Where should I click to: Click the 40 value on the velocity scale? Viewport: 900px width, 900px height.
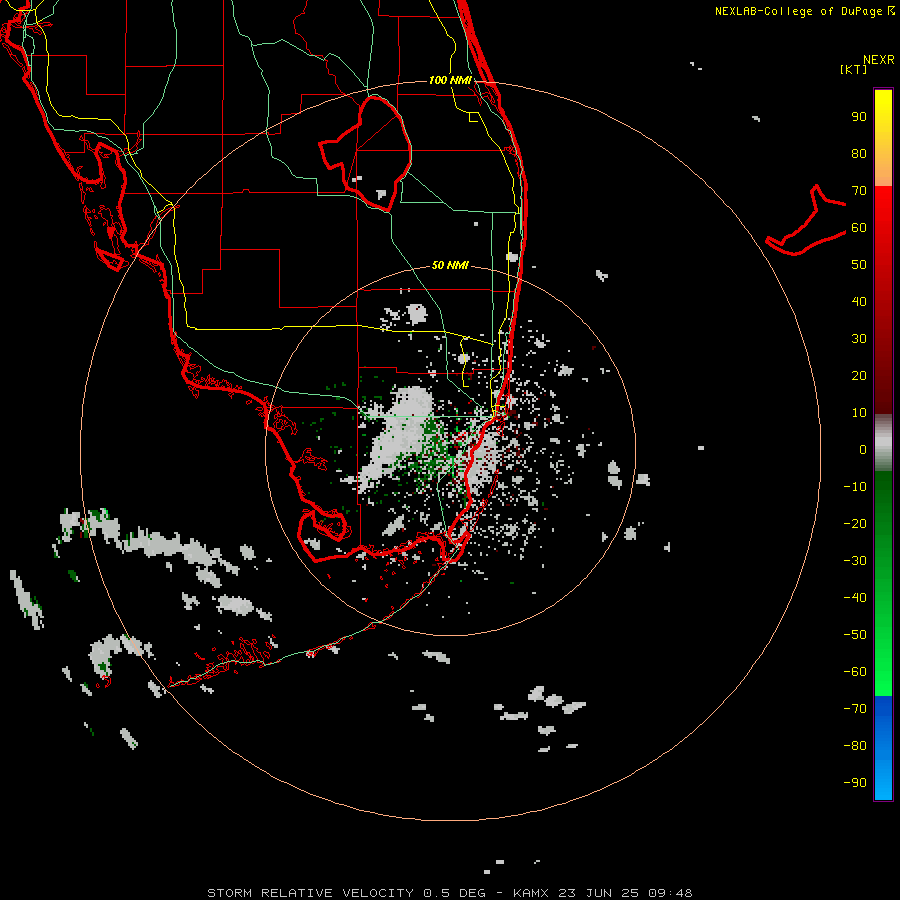click(x=859, y=301)
